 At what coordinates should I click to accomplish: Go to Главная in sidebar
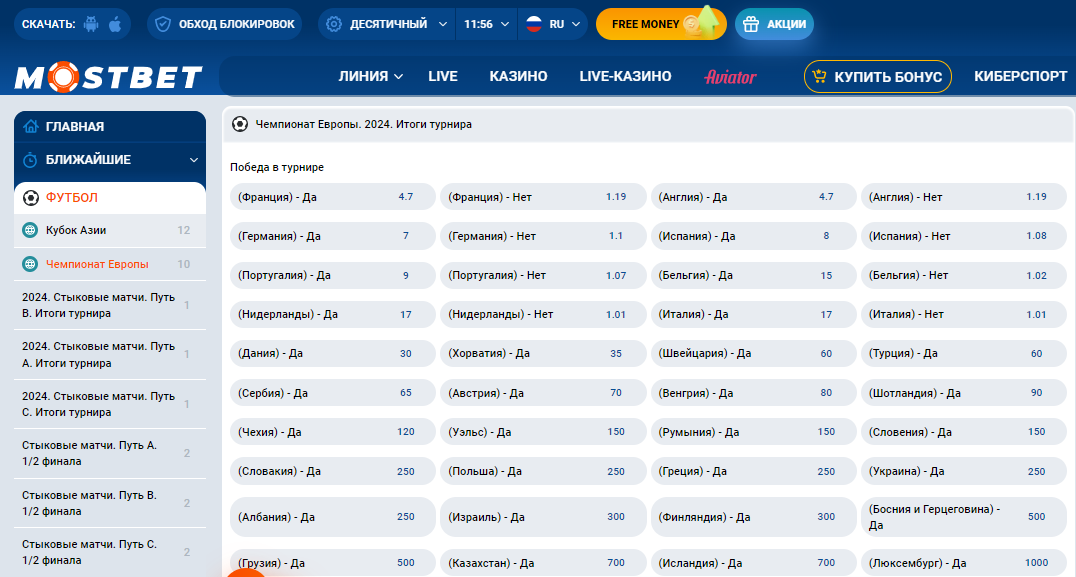coord(110,127)
